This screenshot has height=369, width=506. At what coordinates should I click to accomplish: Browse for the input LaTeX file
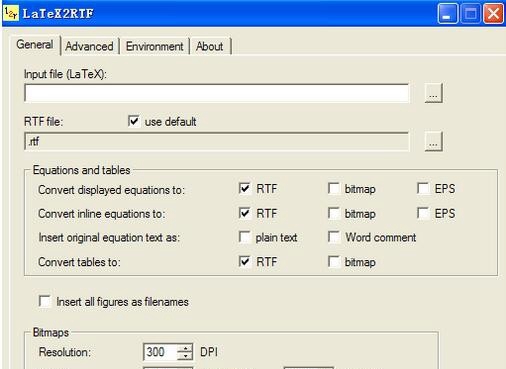click(x=433, y=93)
